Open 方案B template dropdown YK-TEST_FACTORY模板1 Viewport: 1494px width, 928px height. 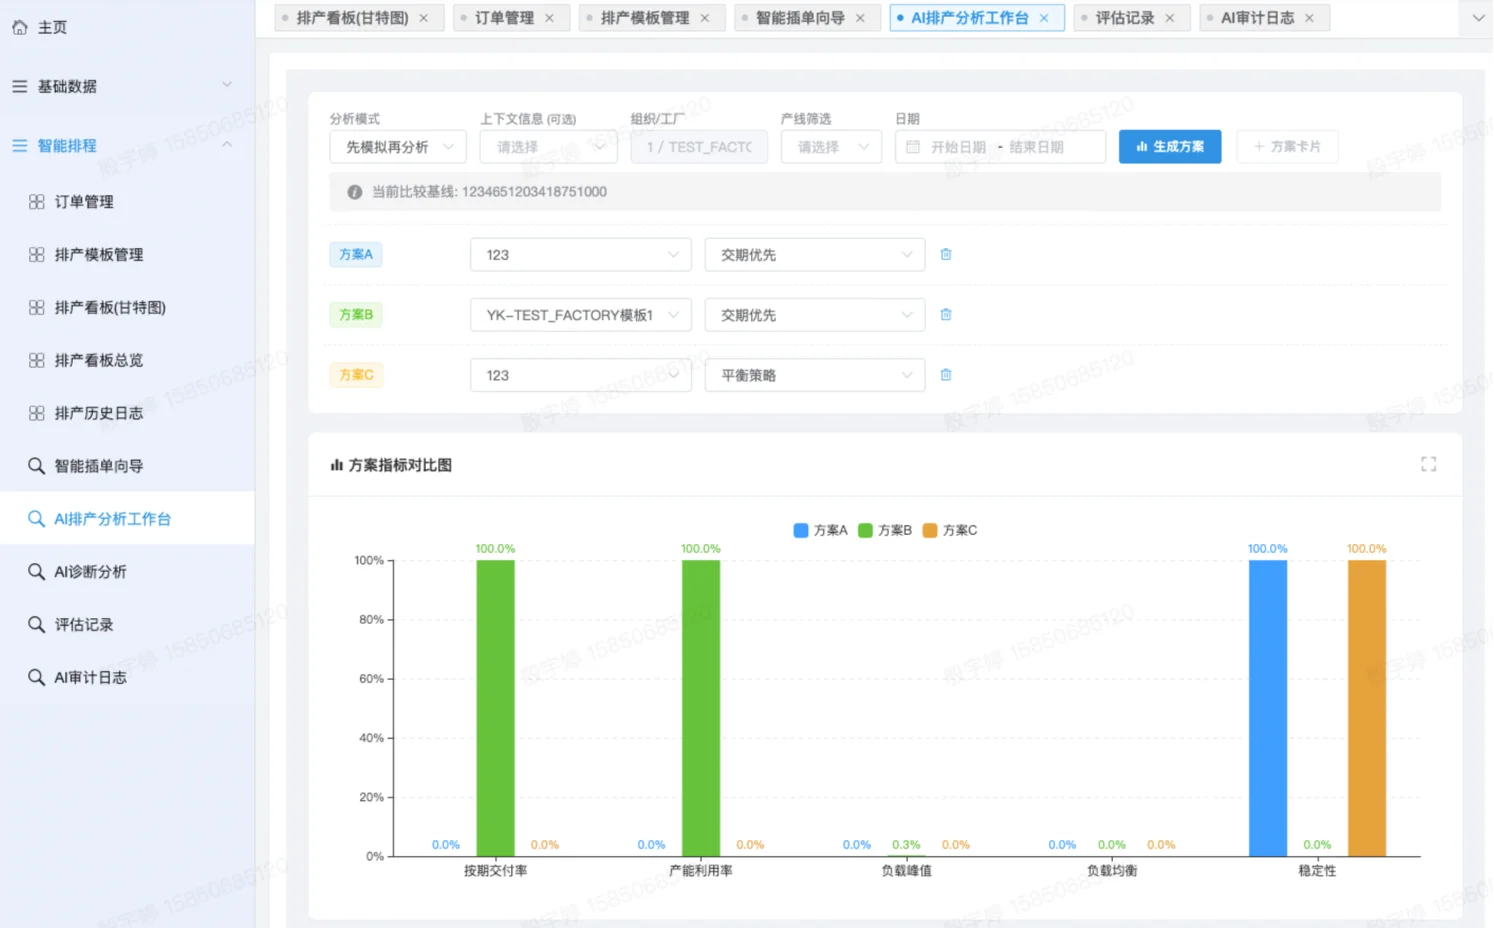tap(581, 315)
